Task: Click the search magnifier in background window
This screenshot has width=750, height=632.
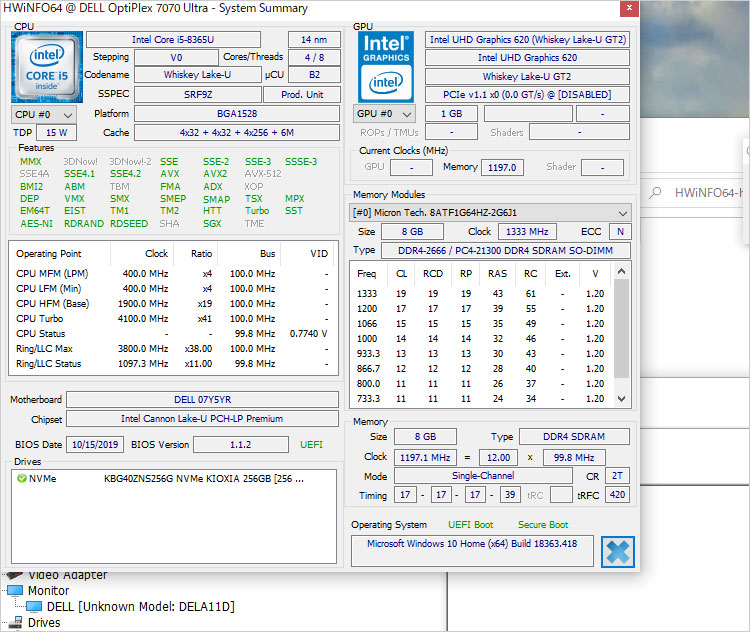Action: click(655, 193)
